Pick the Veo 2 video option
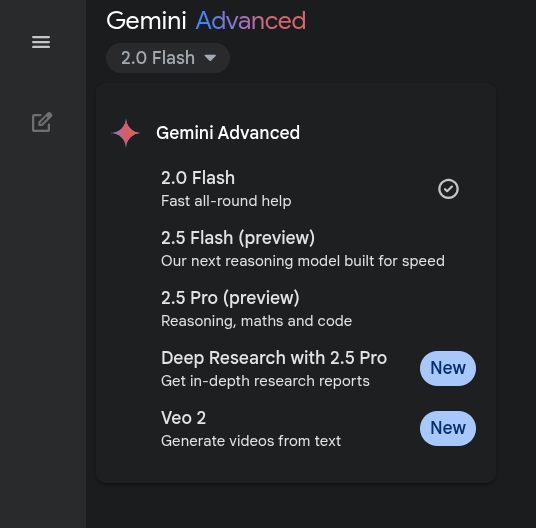Image resolution: width=536 pixels, height=528 pixels. pyautogui.click(x=296, y=429)
